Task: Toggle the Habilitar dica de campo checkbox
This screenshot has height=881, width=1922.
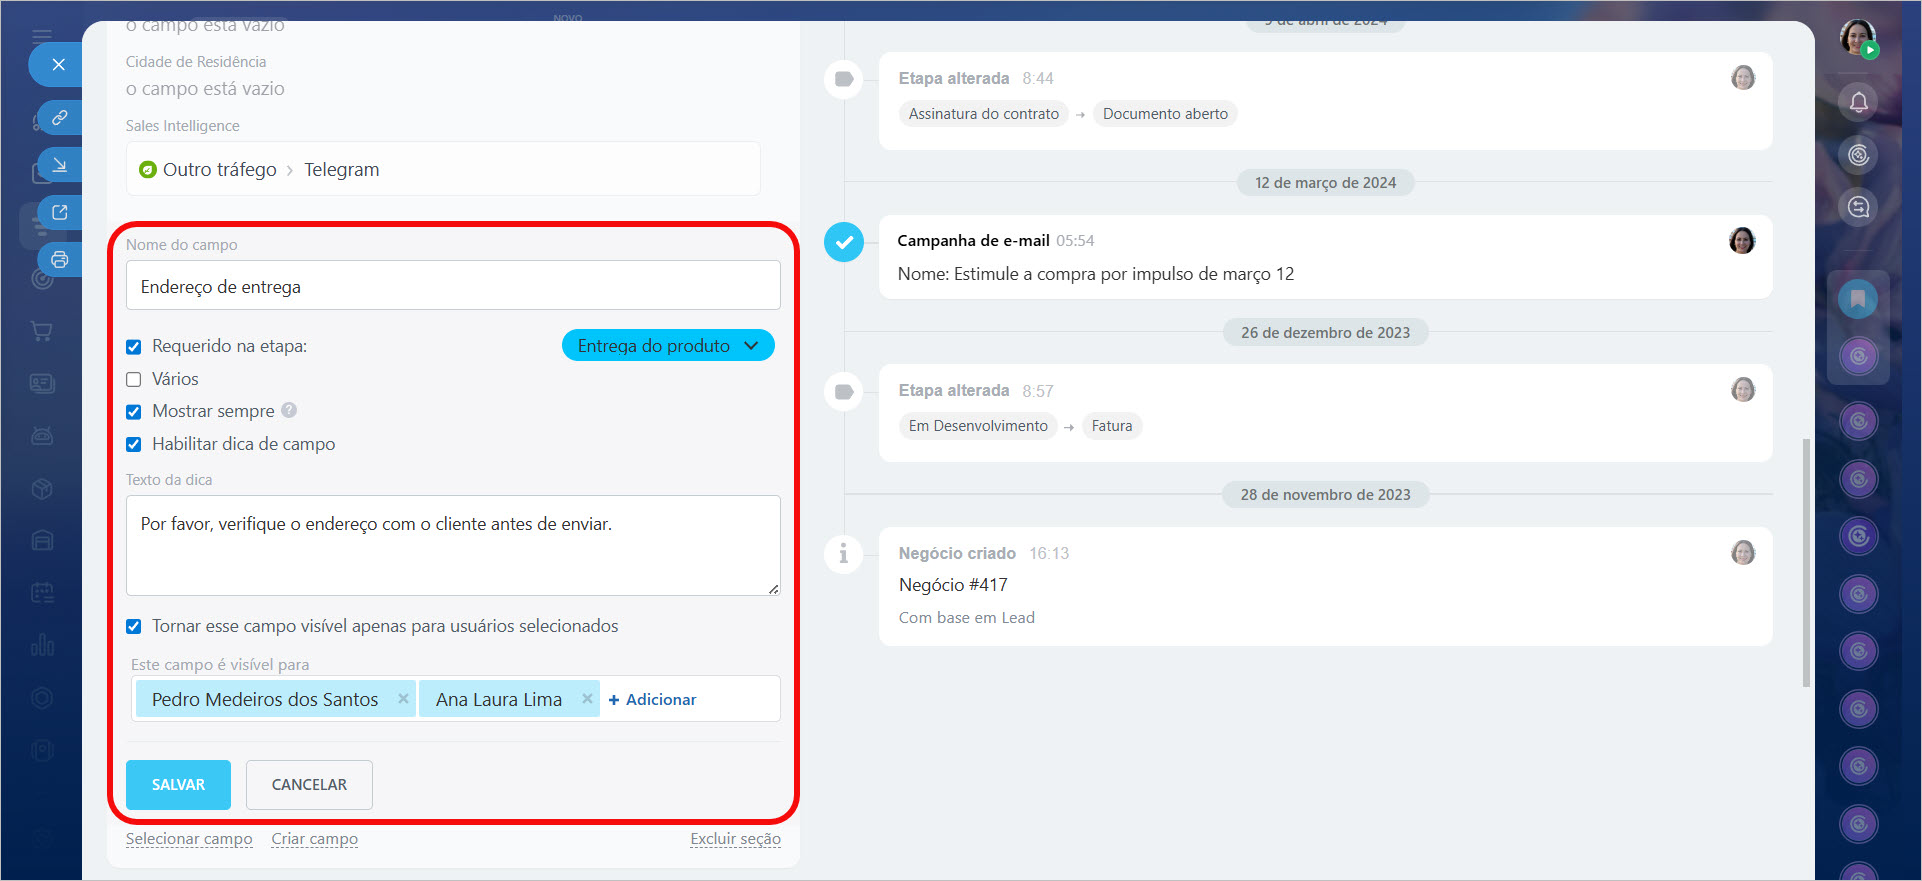Action: (134, 445)
